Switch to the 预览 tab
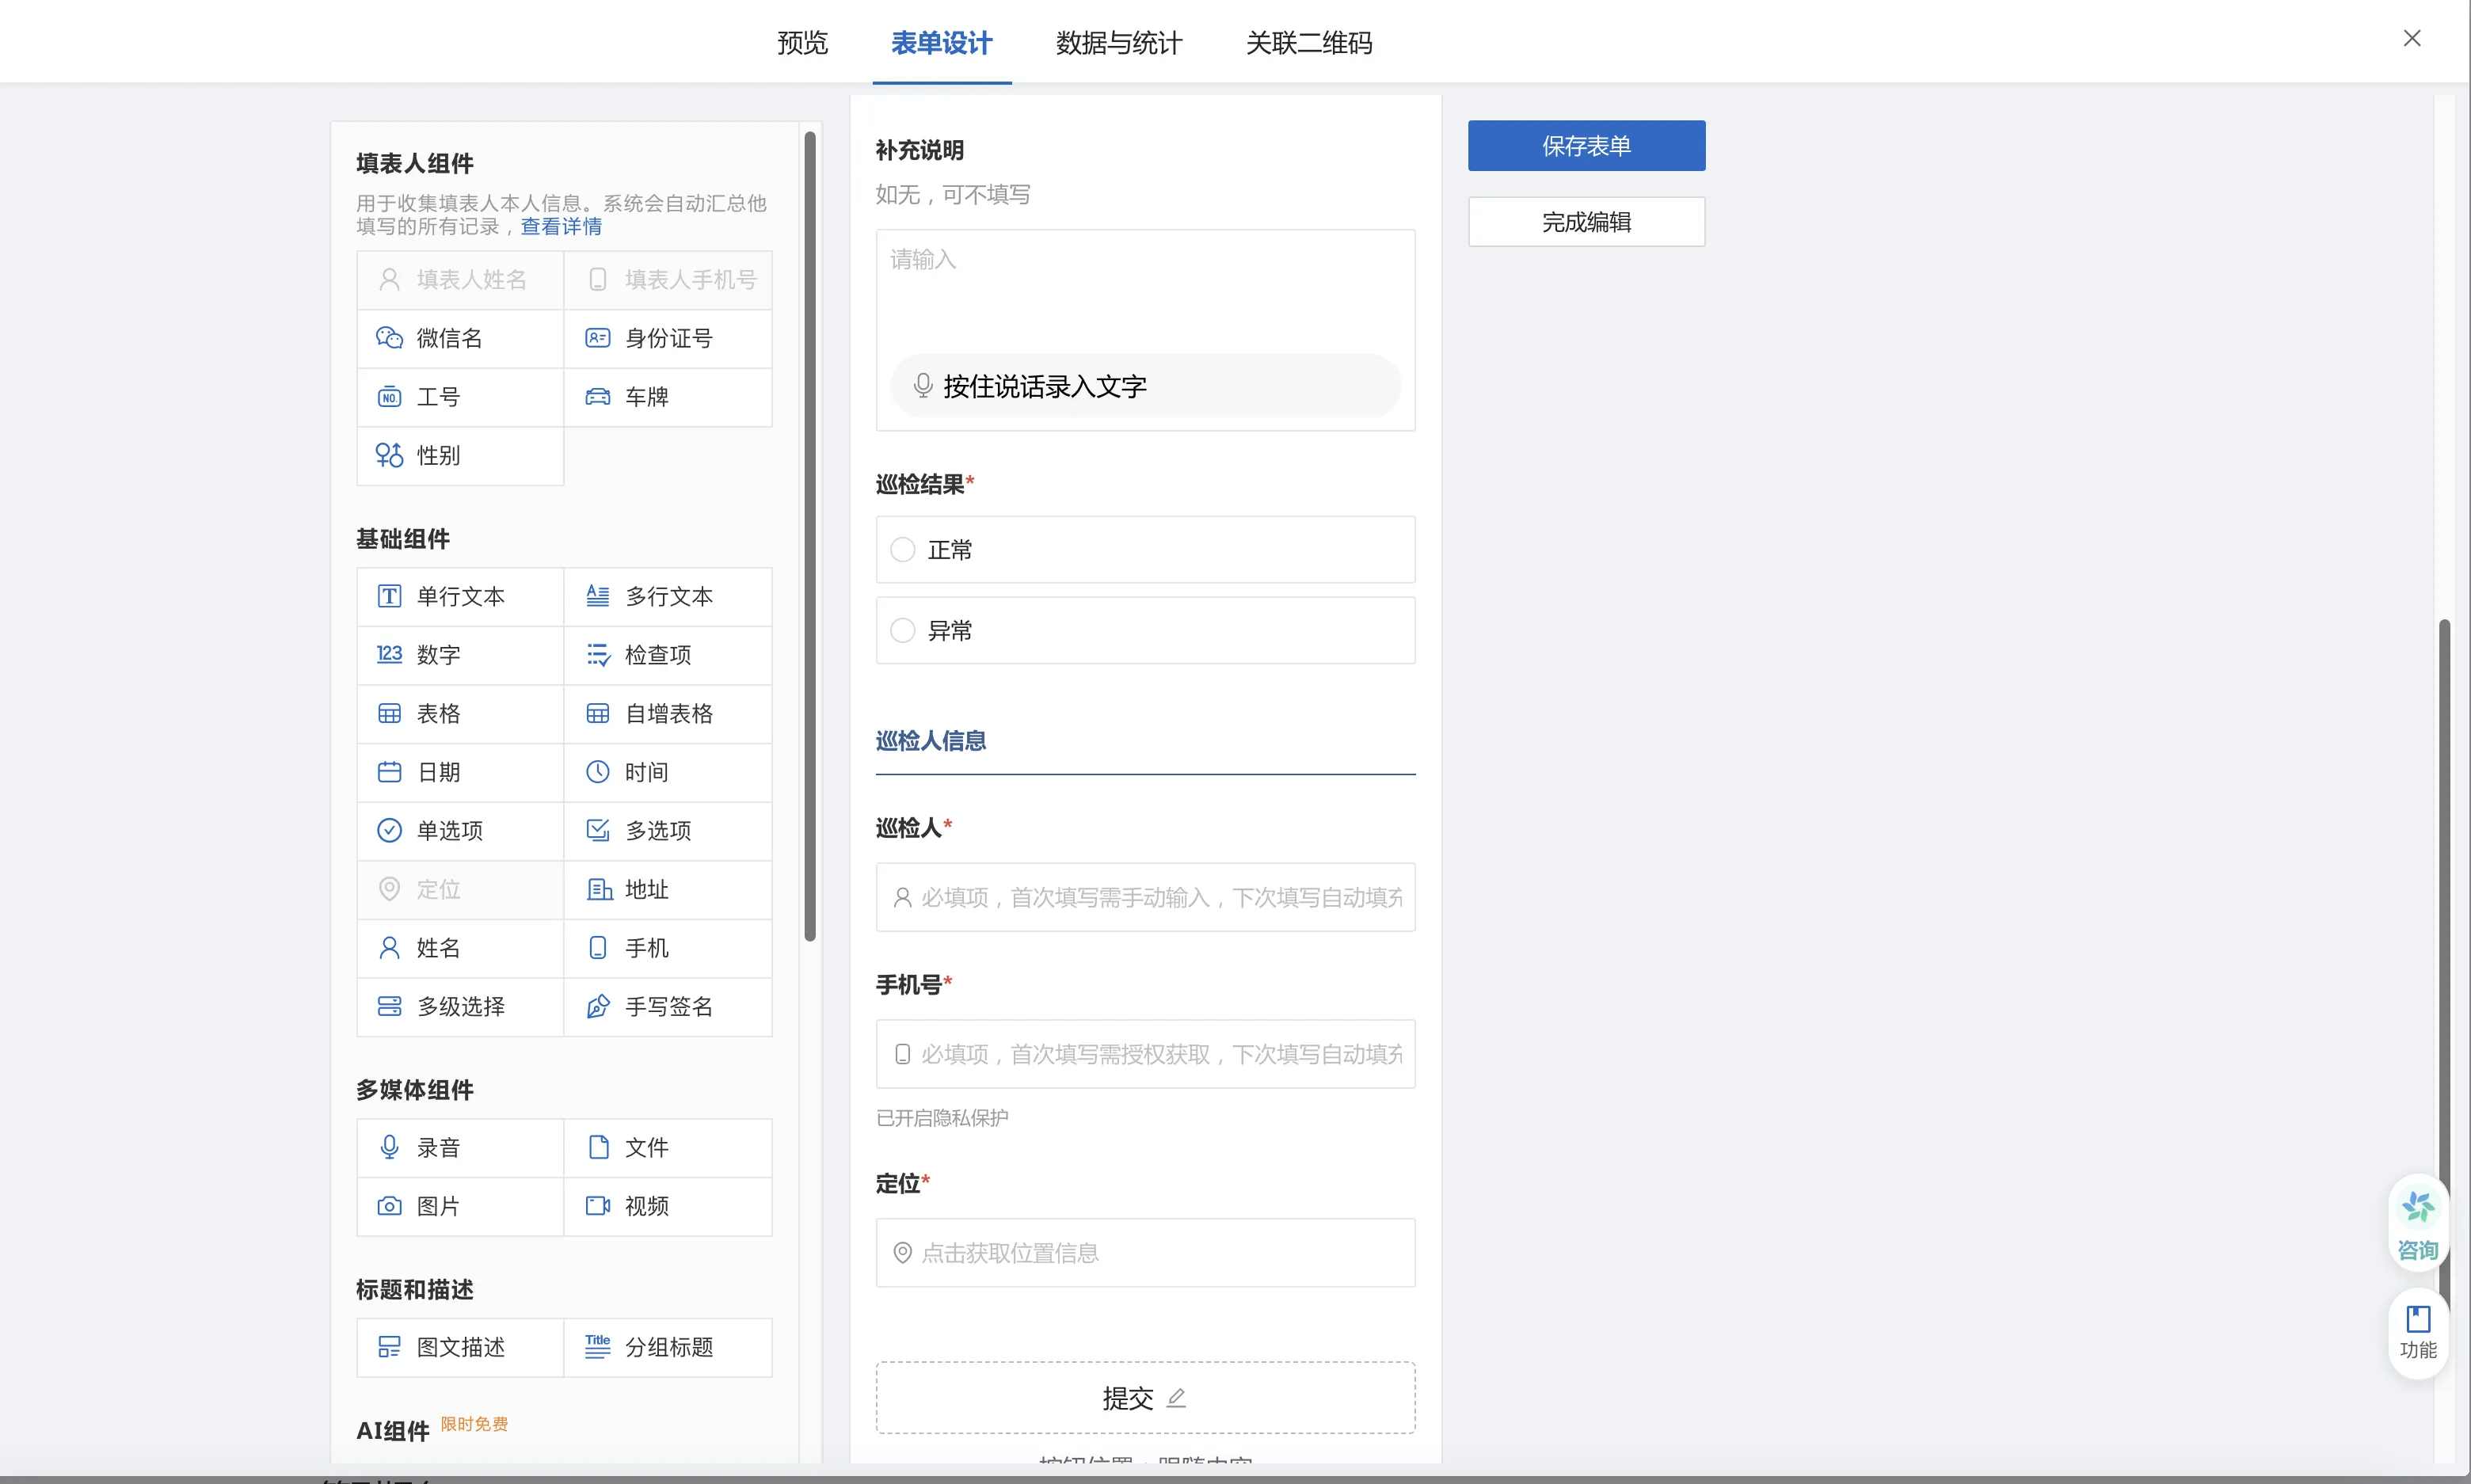The height and width of the screenshot is (1484, 2471). click(803, 43)
